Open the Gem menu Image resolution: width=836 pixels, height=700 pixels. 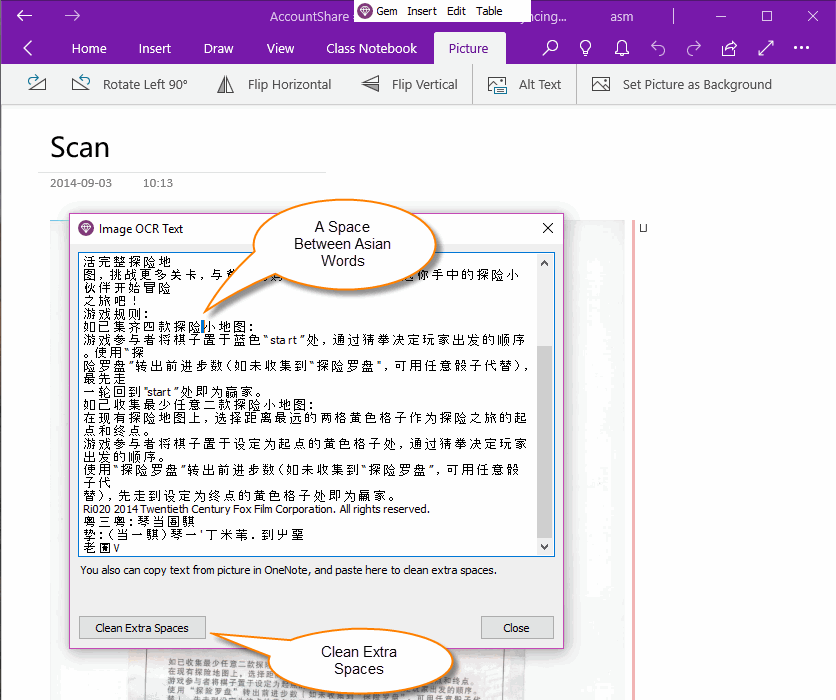[387, 11]
